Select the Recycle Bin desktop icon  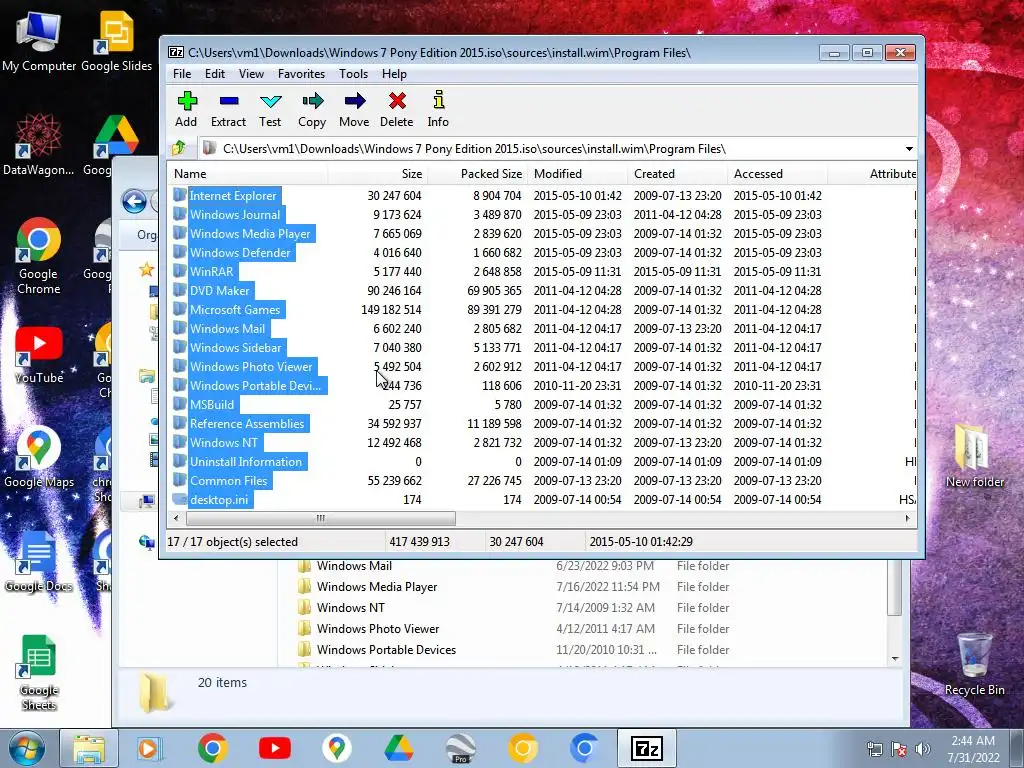click(x=974, y=665)
